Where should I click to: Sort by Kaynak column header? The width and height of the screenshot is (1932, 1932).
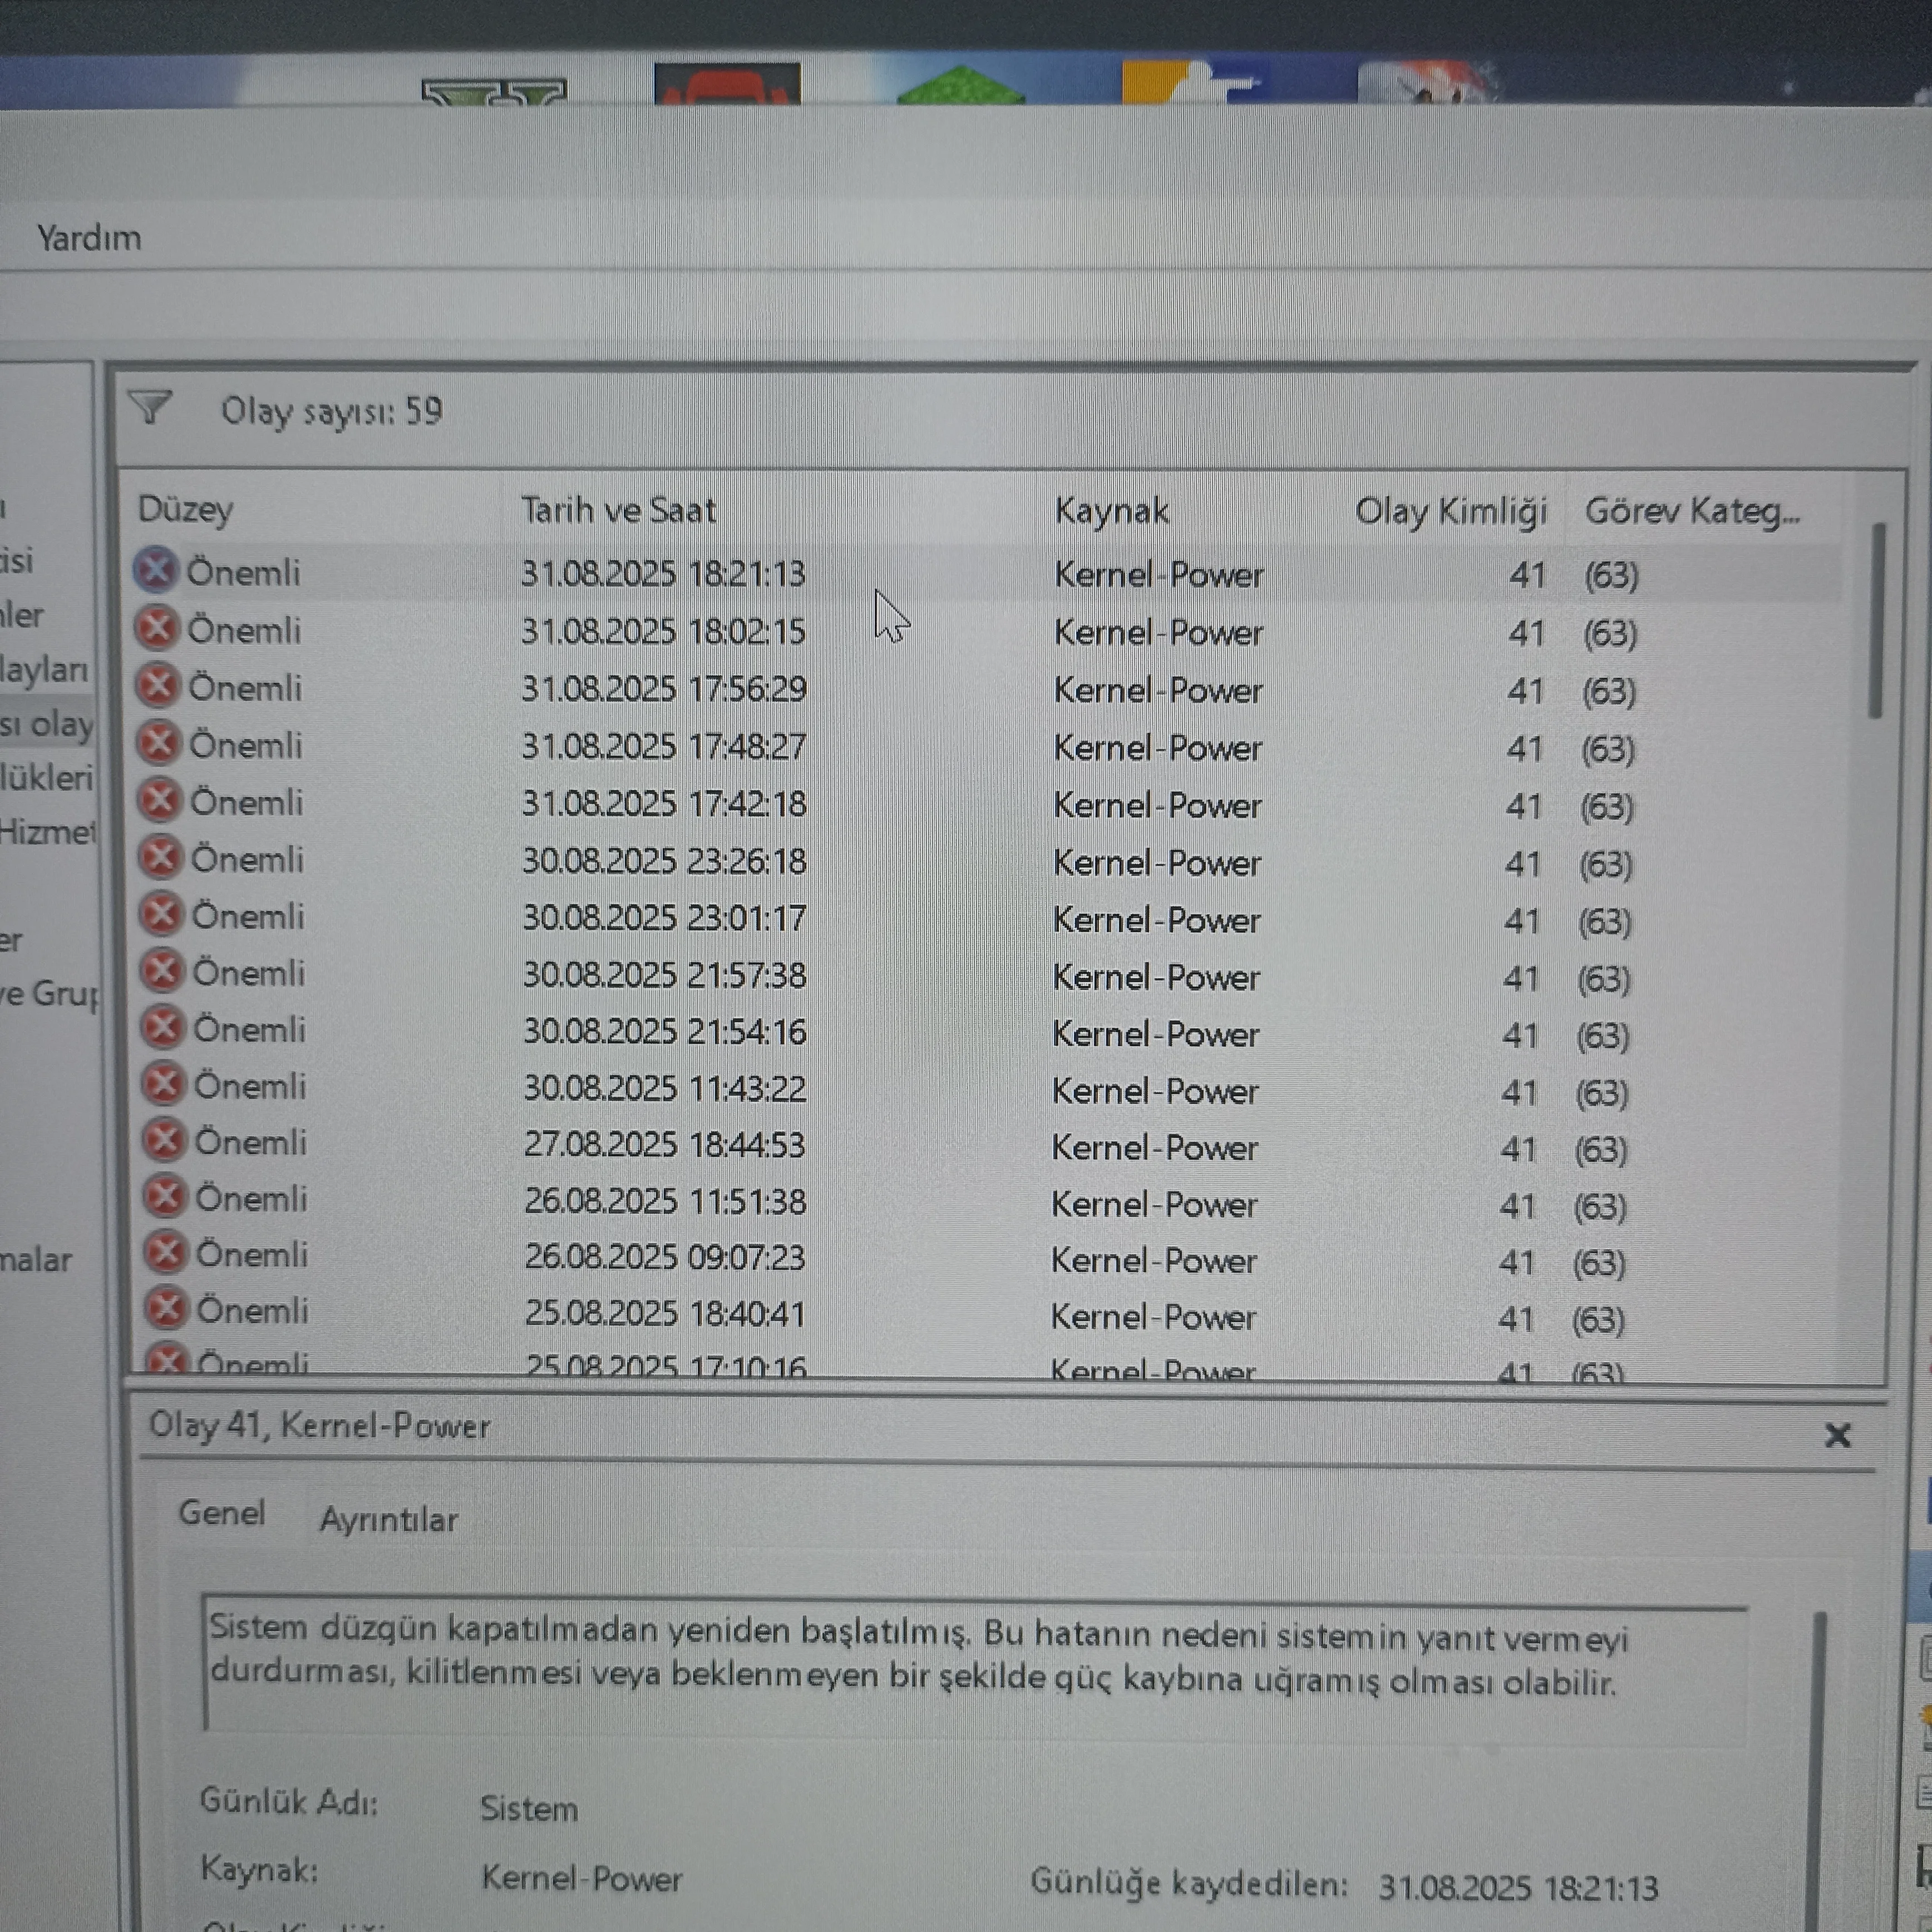point(1111,511)
